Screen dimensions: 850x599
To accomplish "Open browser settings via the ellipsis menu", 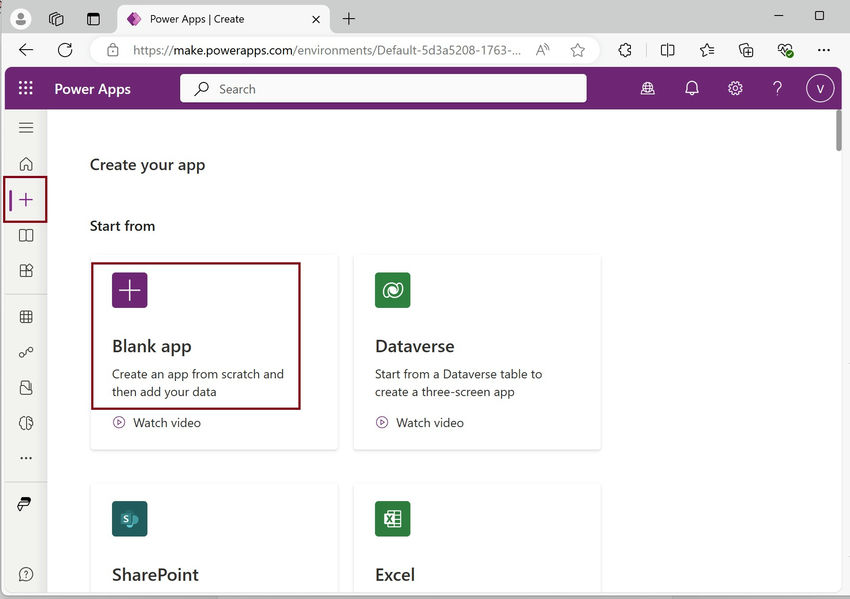I will click(x=824, y=50).
